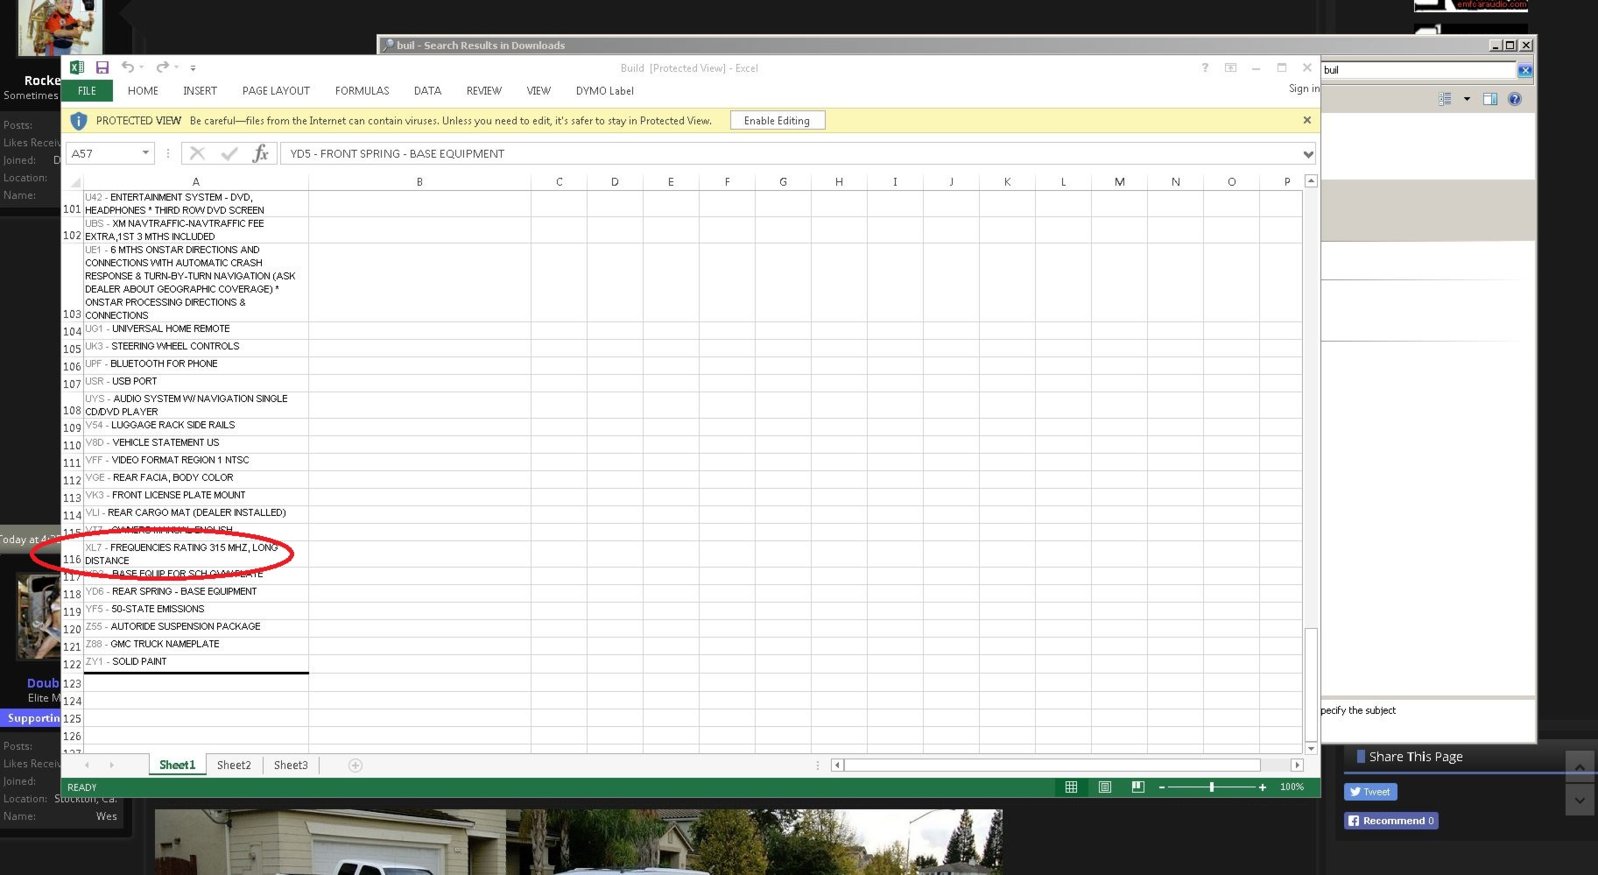This screenshot has width=1598, height=875.
Task: Open Ribbon Display Options icon
Action: pyautogui.click(x=1231, y=68)
